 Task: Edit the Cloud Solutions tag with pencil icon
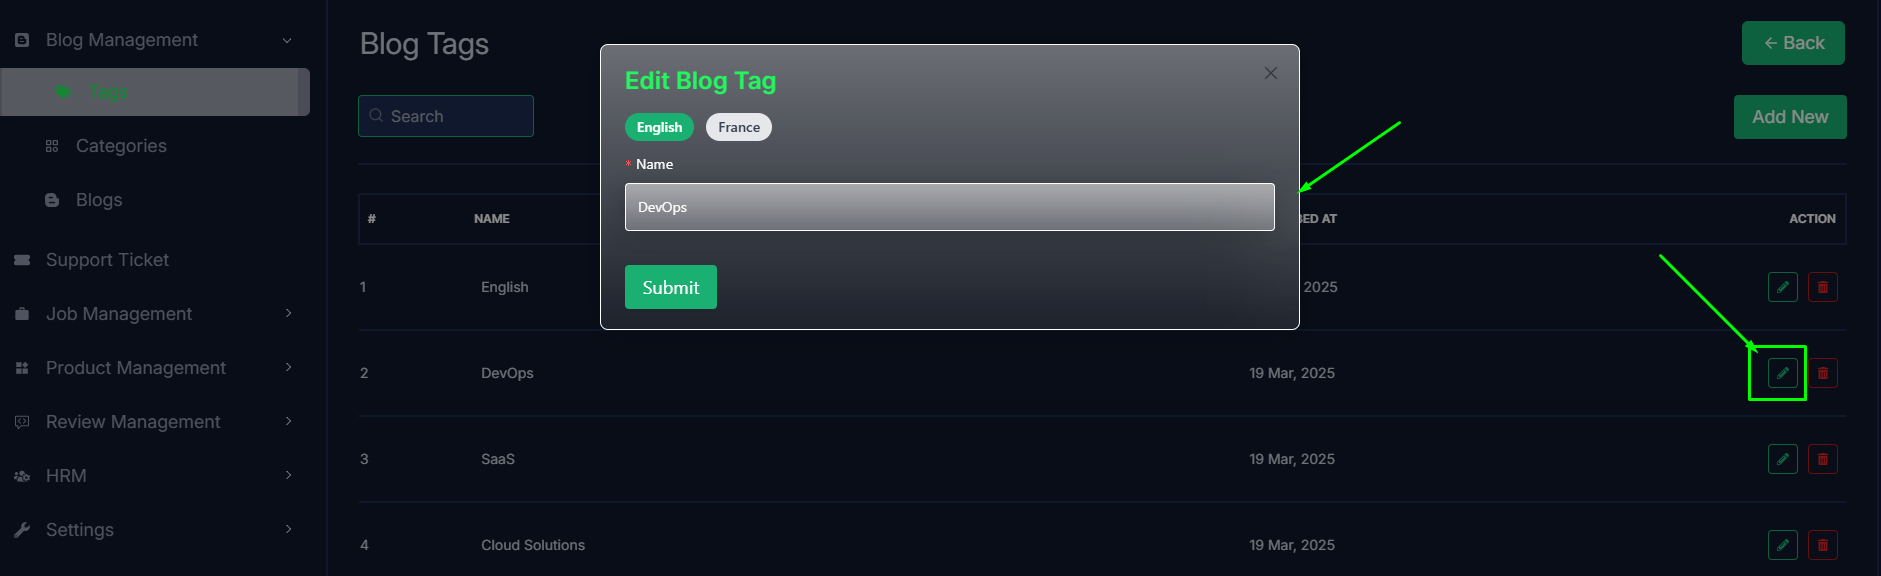(x=1782, y=545)
